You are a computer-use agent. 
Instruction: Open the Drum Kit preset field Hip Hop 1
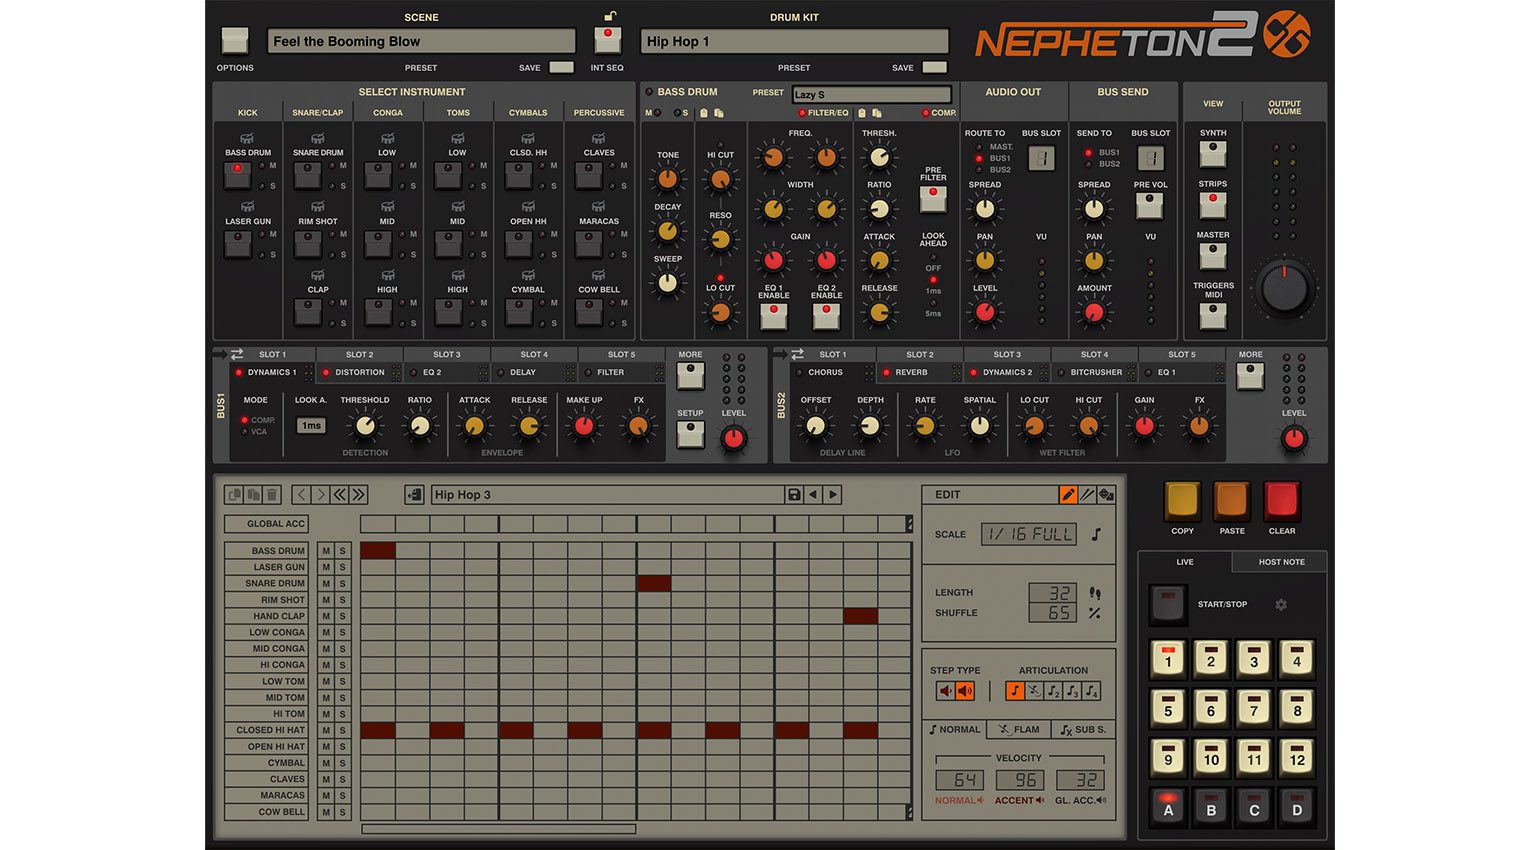click(794, 41)
